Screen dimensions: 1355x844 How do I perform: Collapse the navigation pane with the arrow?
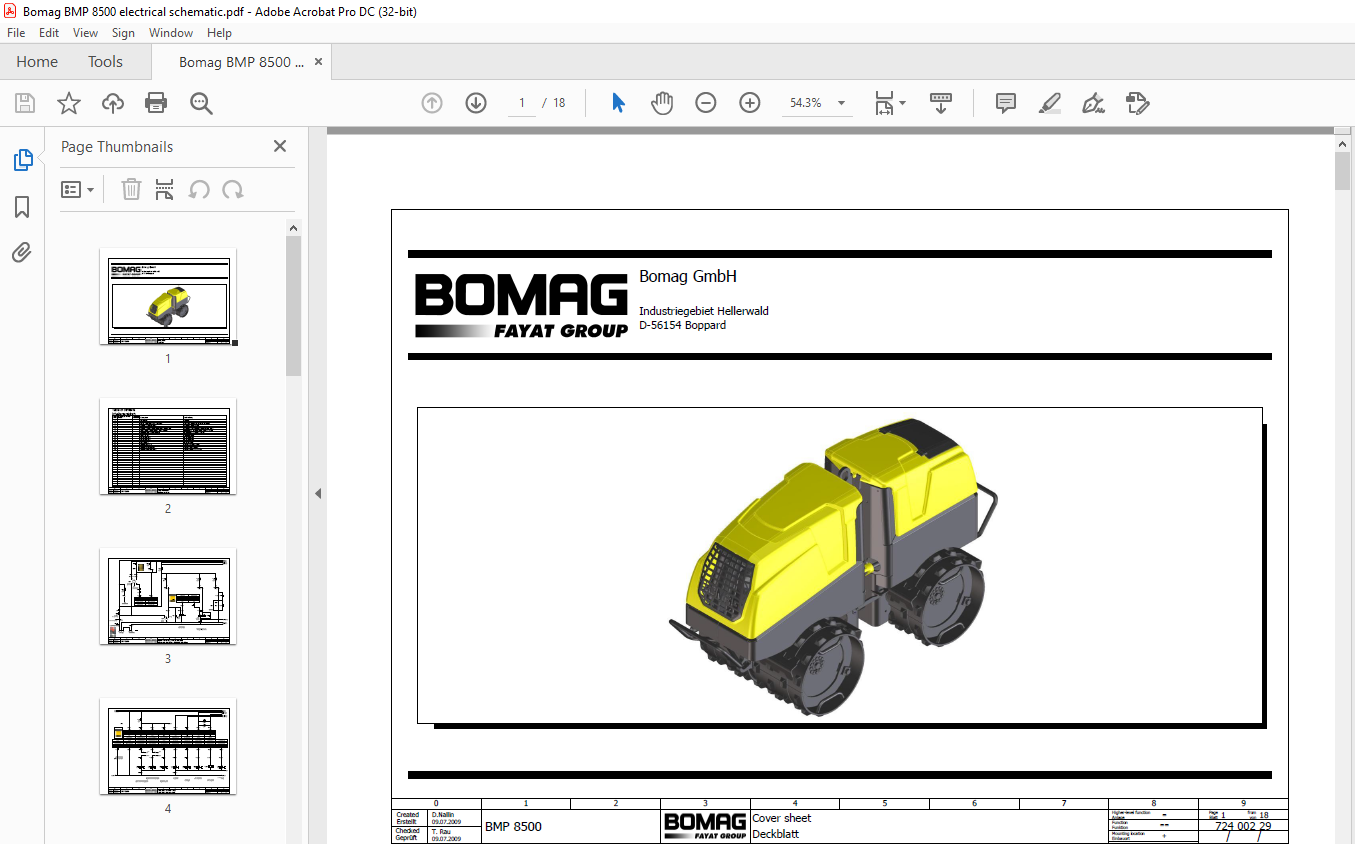click(x=318, y=493)
